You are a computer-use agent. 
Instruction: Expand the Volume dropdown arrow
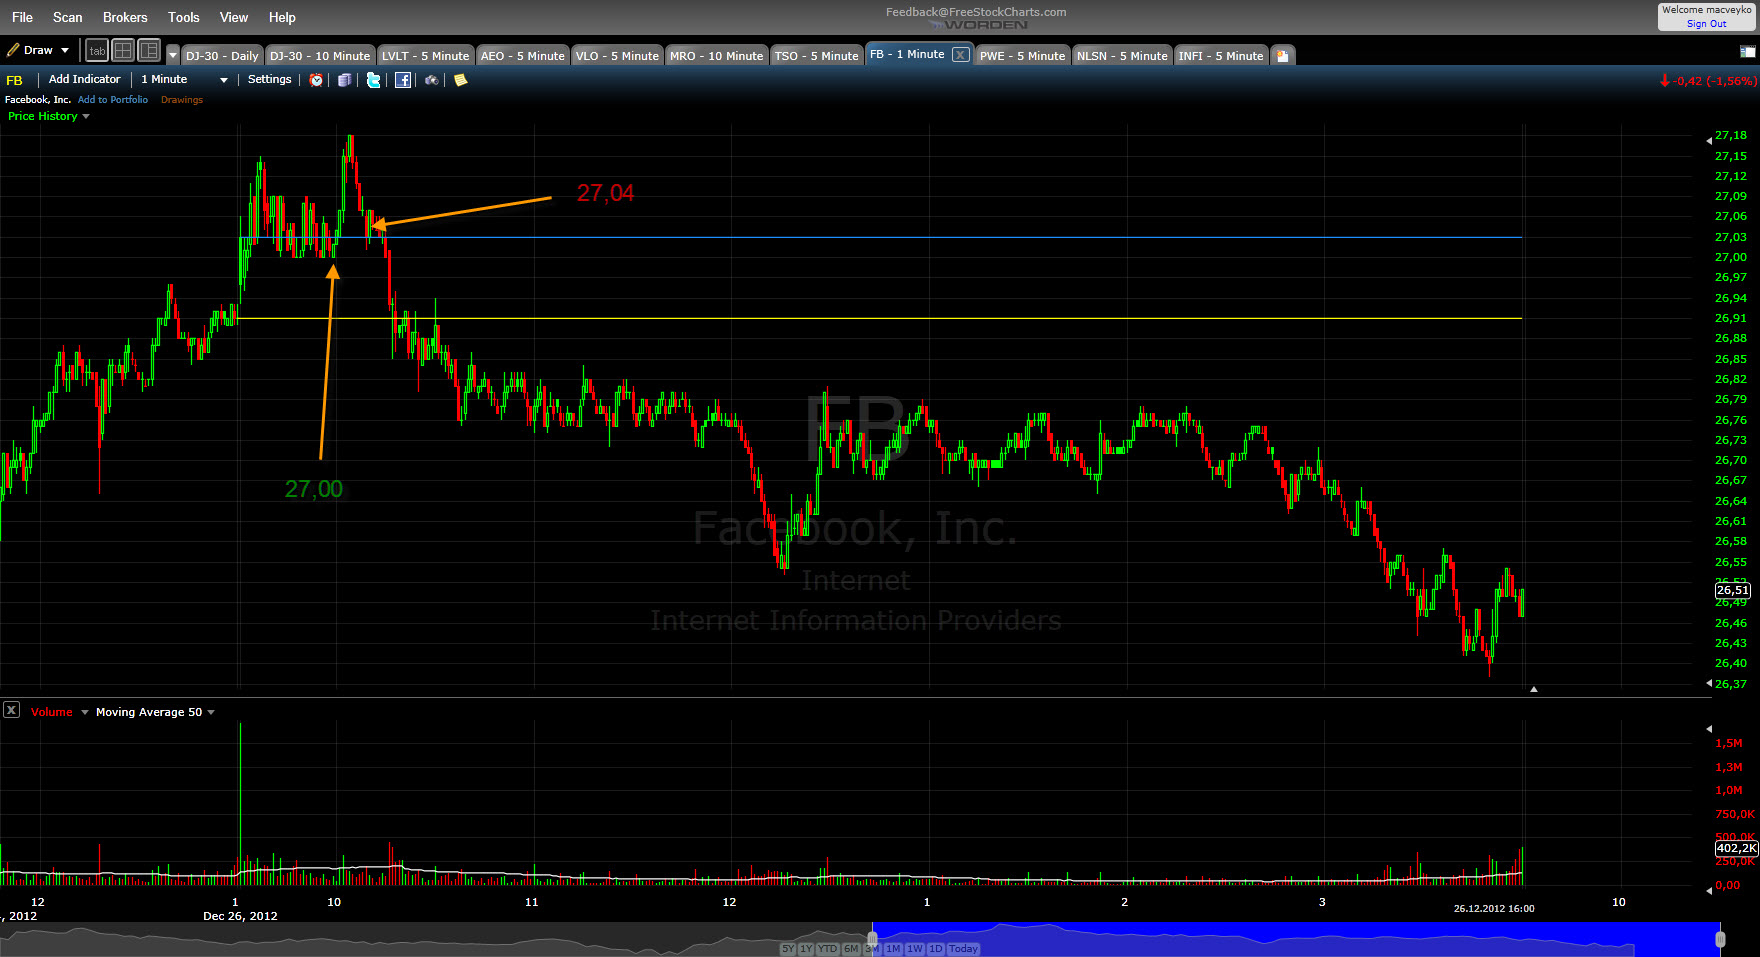pyautogui.click(x=85, y=712)
